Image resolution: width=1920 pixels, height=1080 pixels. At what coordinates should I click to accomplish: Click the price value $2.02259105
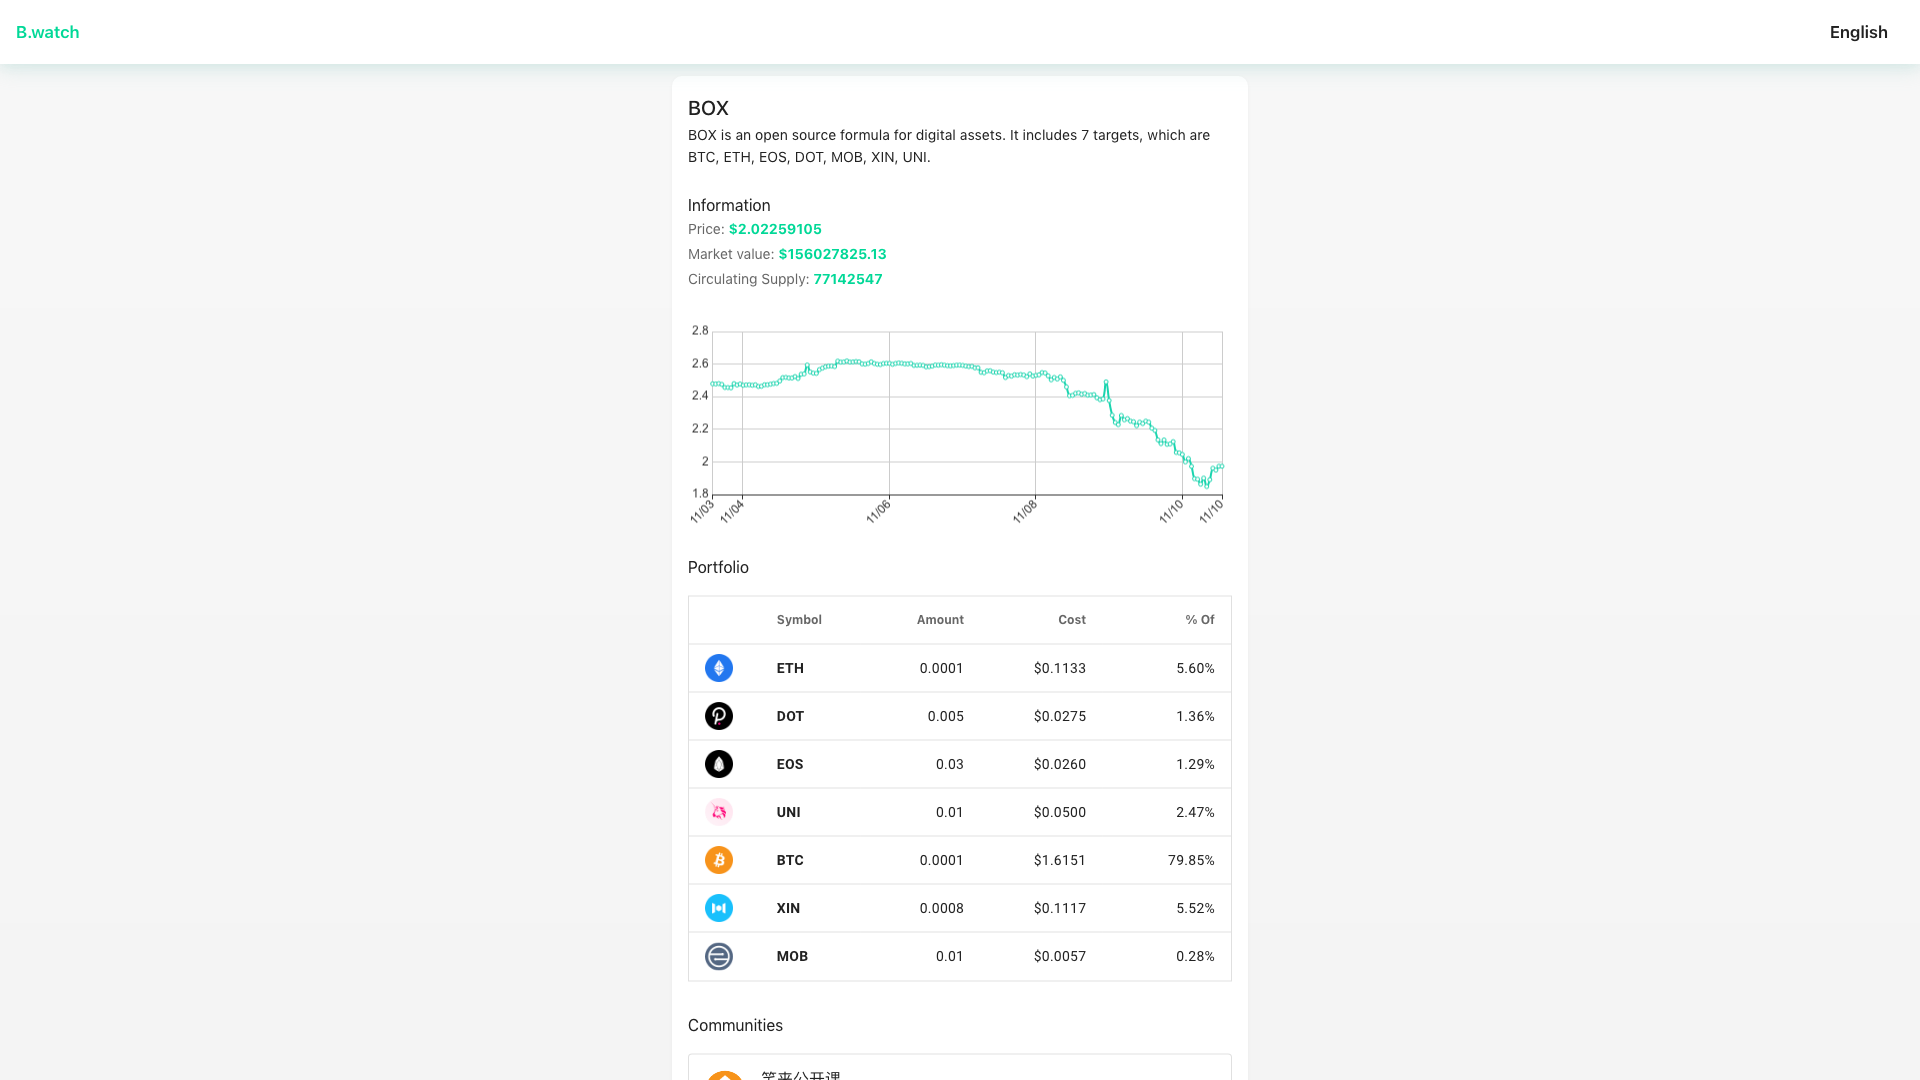(775, 229)
